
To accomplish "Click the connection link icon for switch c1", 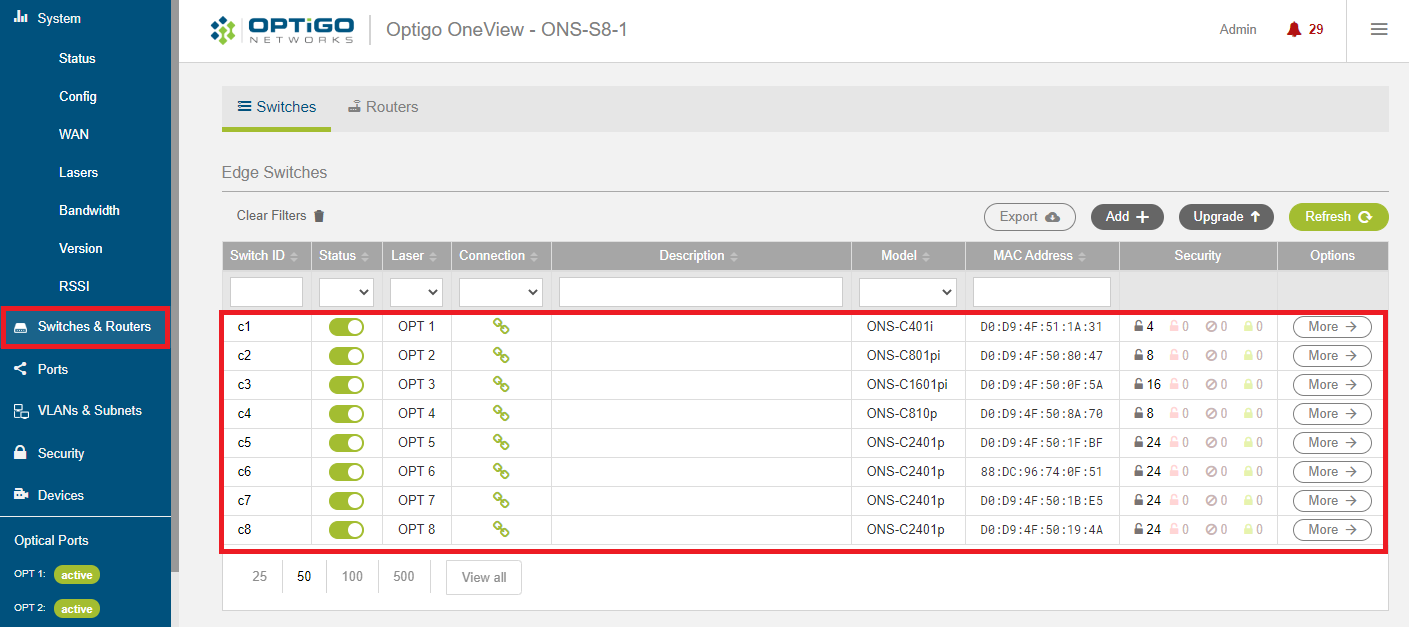I will [x=500, y=326].
